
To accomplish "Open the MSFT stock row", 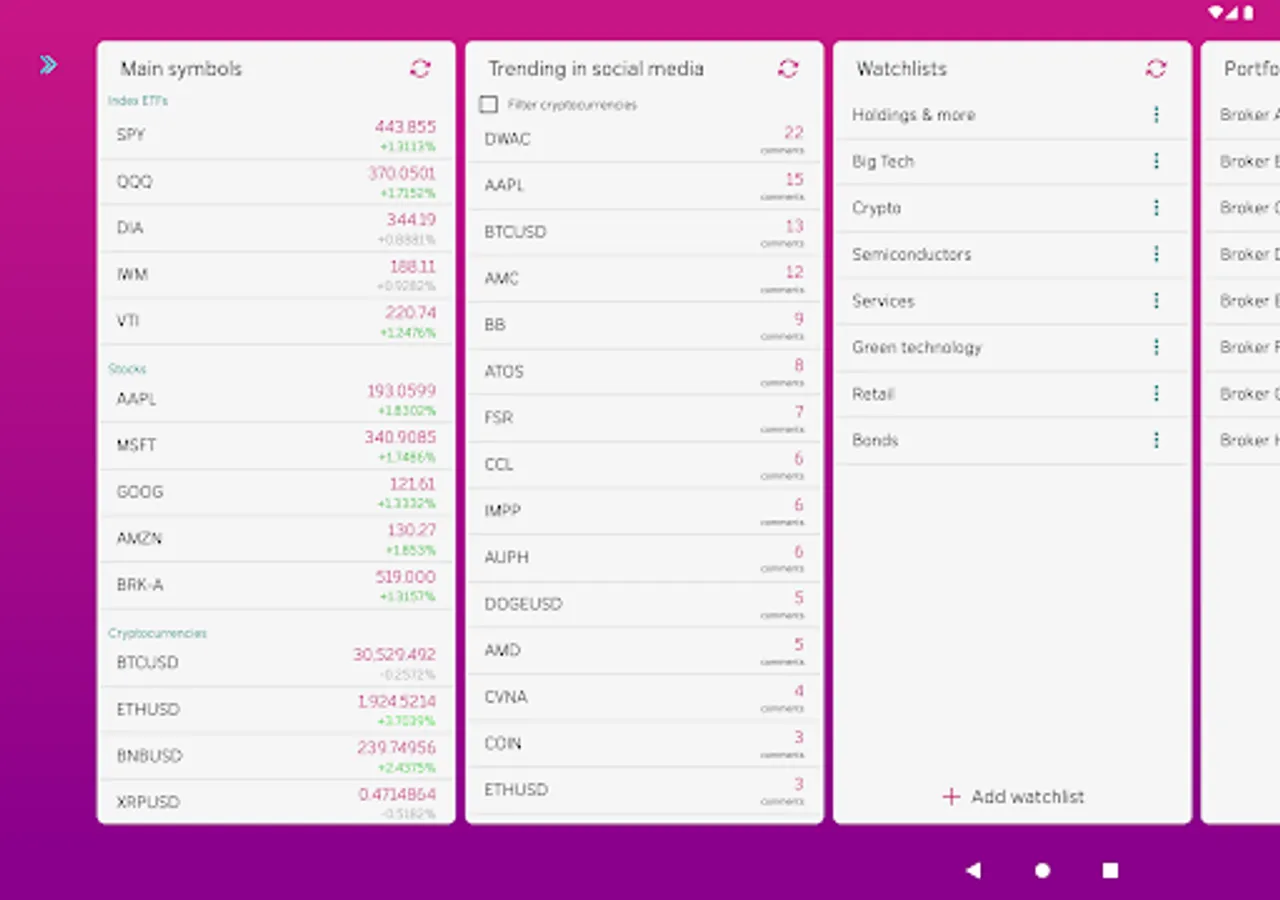I will [276, 445].
